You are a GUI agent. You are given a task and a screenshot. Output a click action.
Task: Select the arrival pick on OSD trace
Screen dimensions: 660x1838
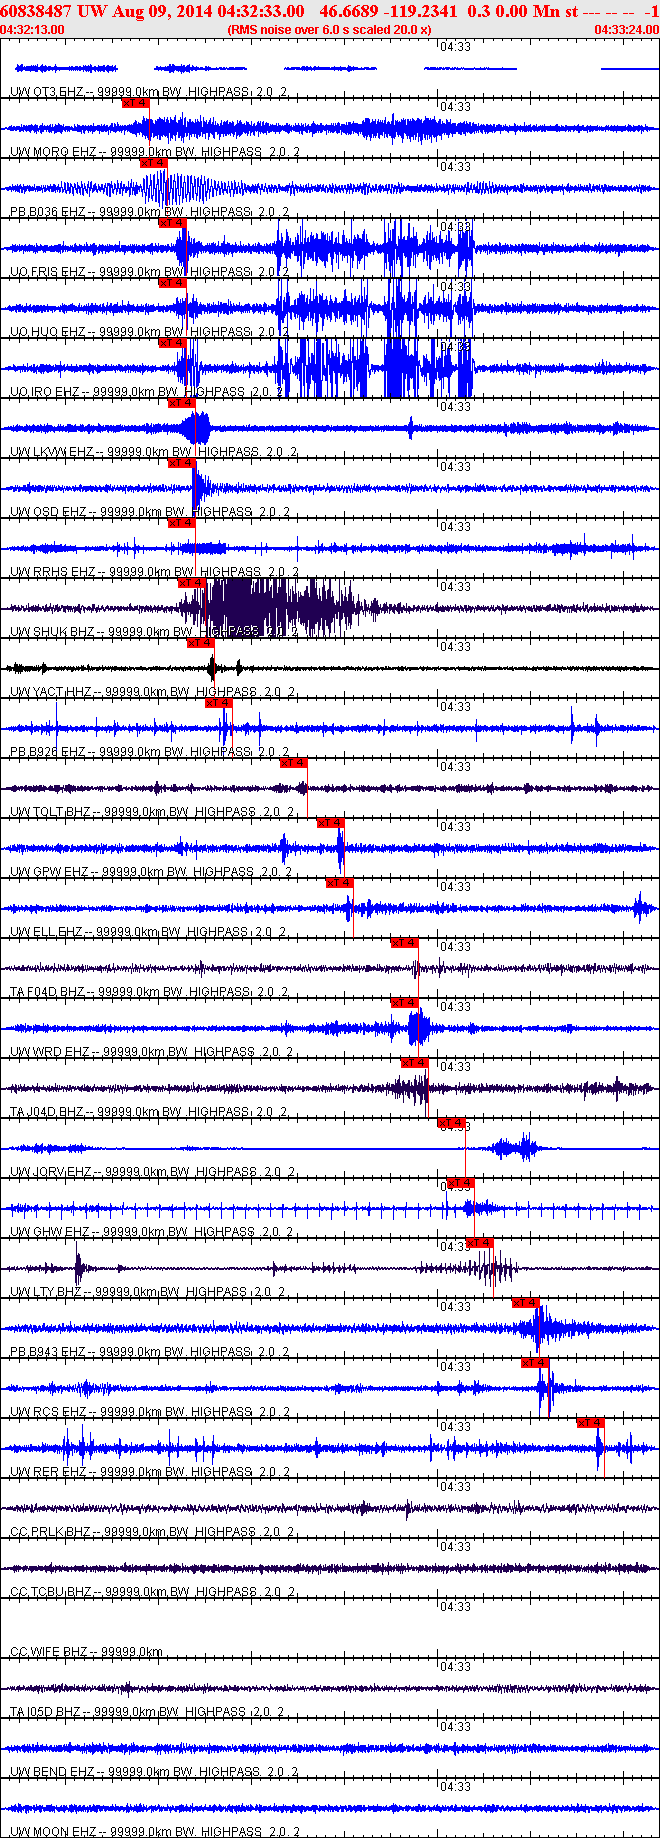point(181,462)
